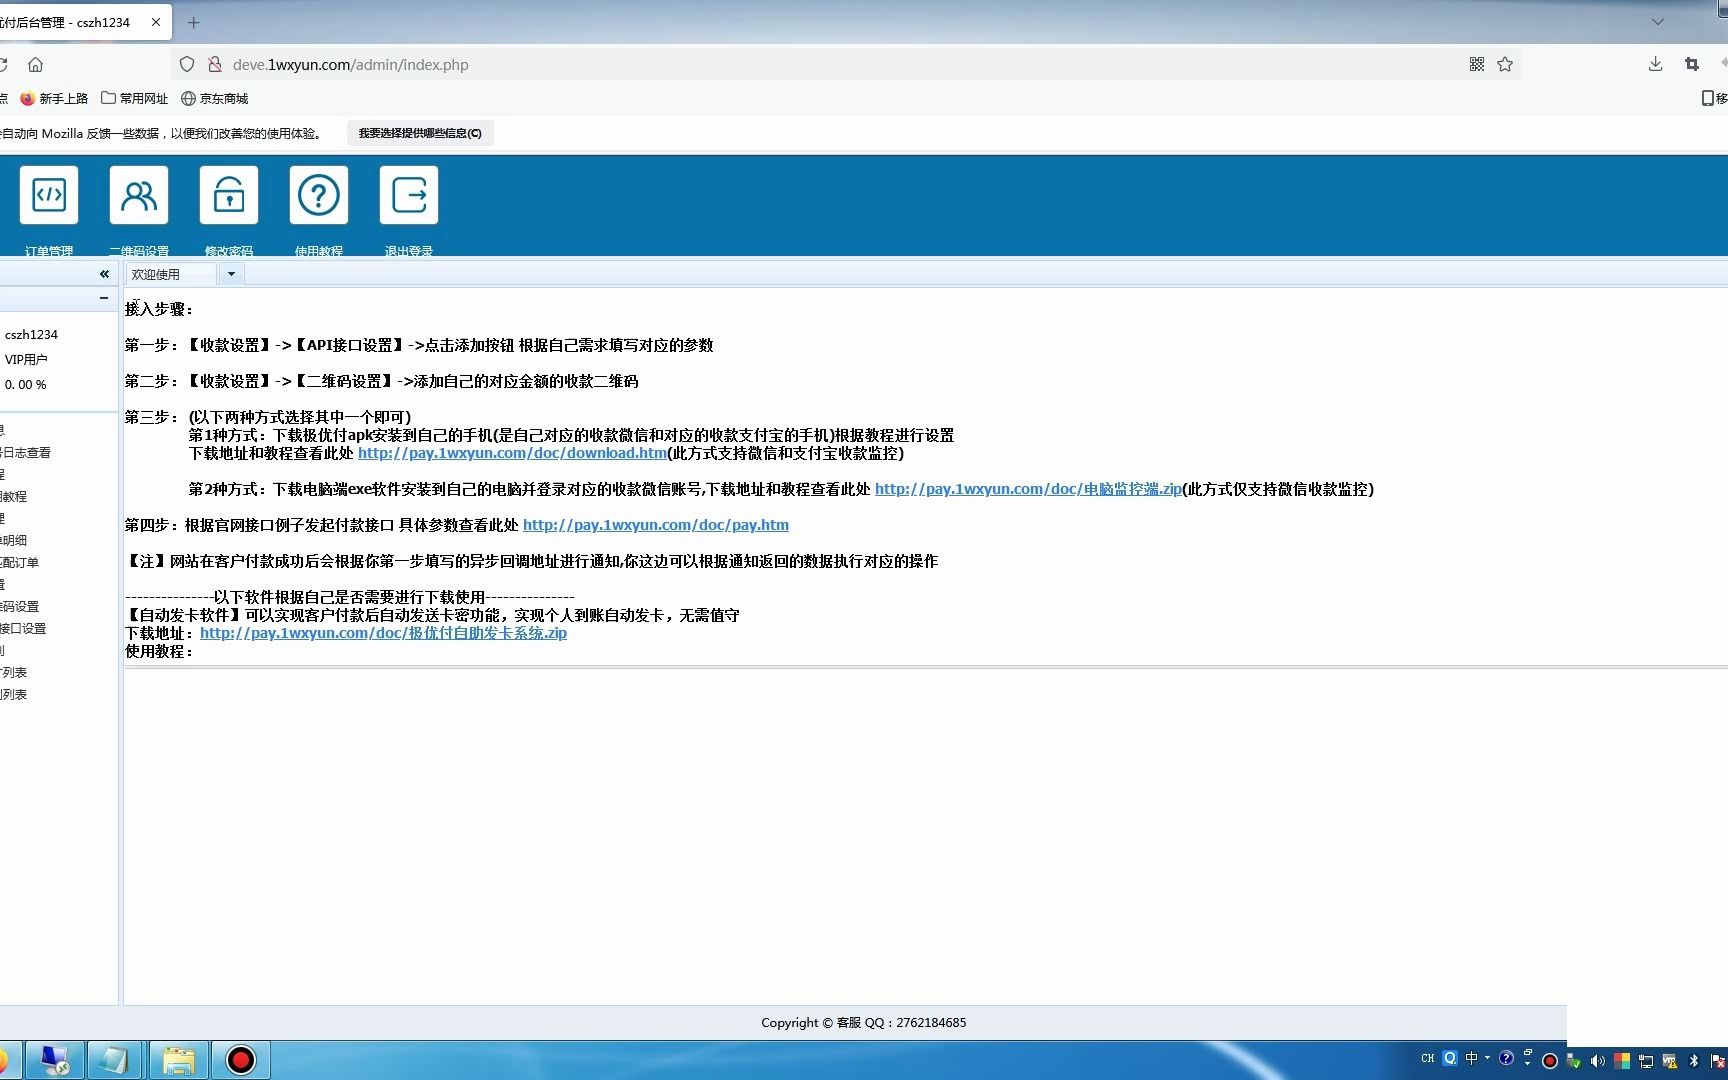
Task: Open the sidebar item ending in 配订单
Action: [20, 562]
